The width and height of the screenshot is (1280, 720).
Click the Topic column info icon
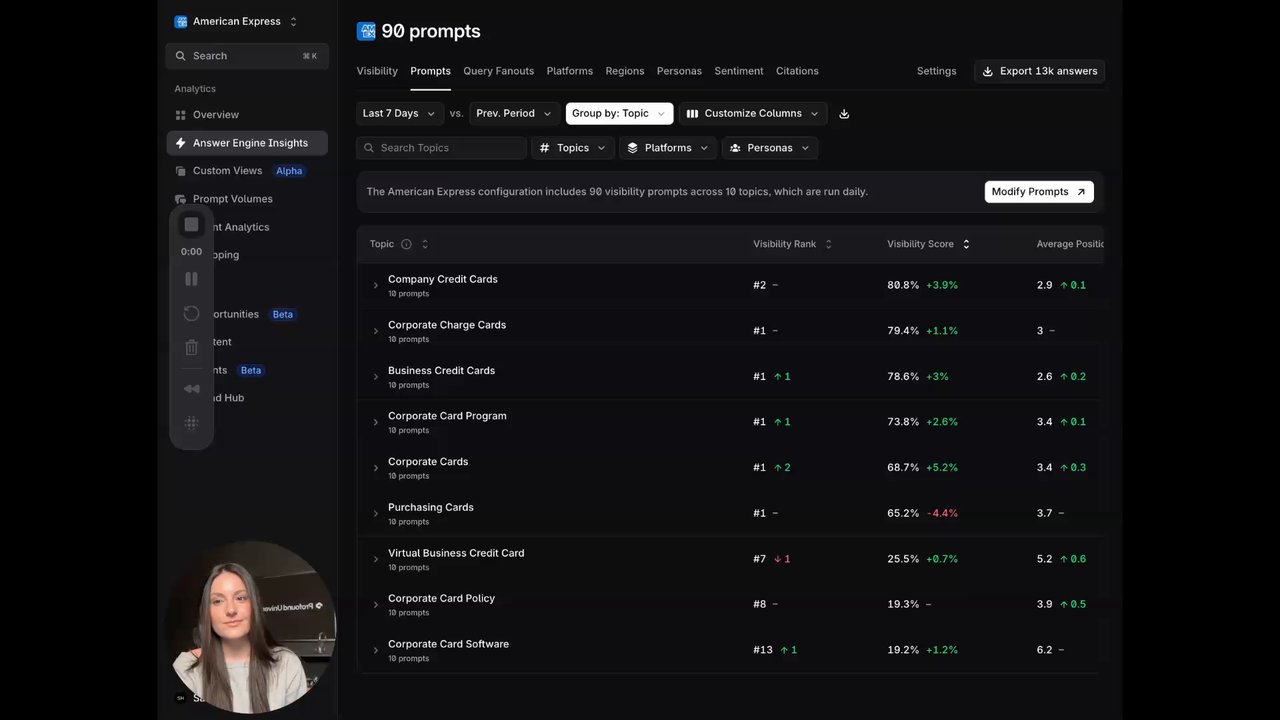coord(406,244)
